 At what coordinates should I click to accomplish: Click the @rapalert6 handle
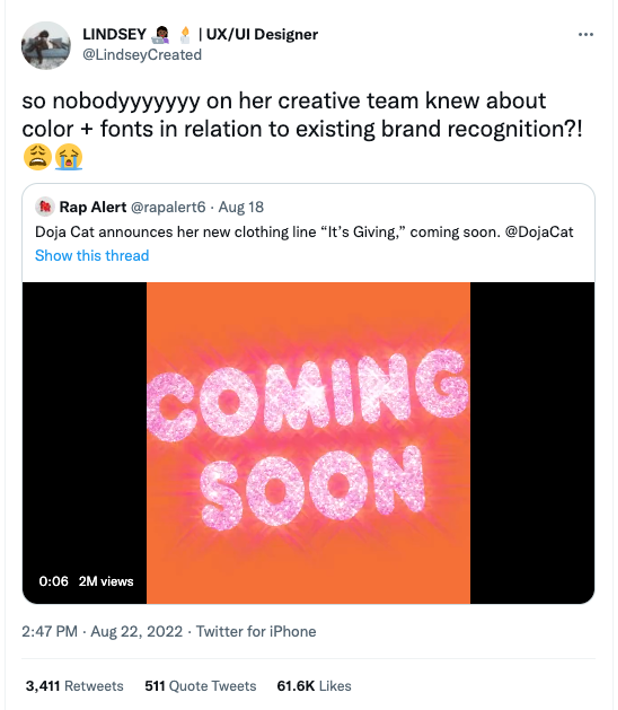click(x=169, y=207)
